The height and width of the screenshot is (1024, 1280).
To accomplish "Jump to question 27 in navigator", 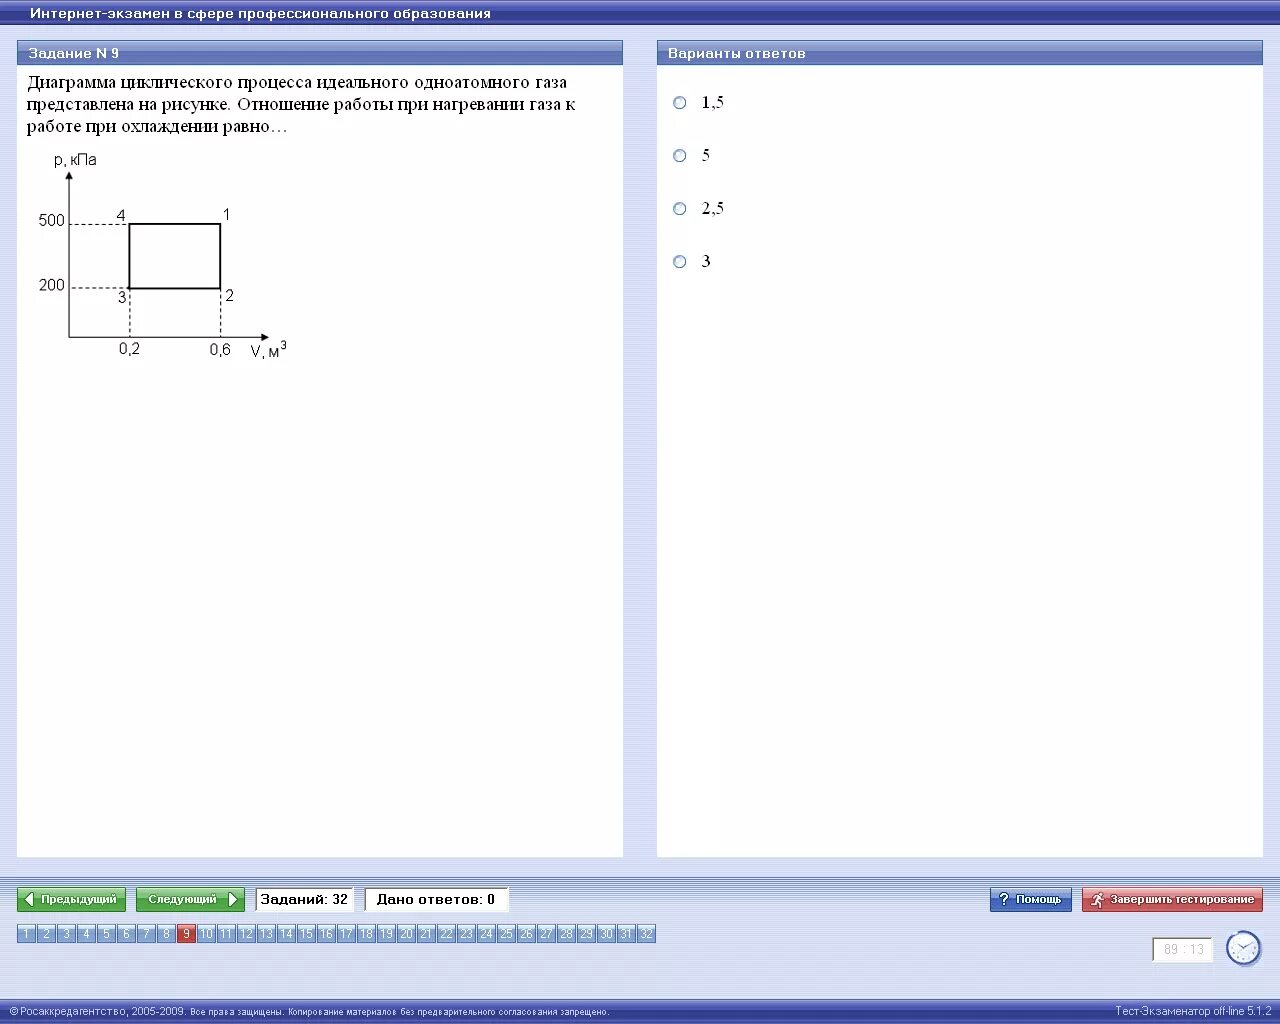I will coord(546,934).
